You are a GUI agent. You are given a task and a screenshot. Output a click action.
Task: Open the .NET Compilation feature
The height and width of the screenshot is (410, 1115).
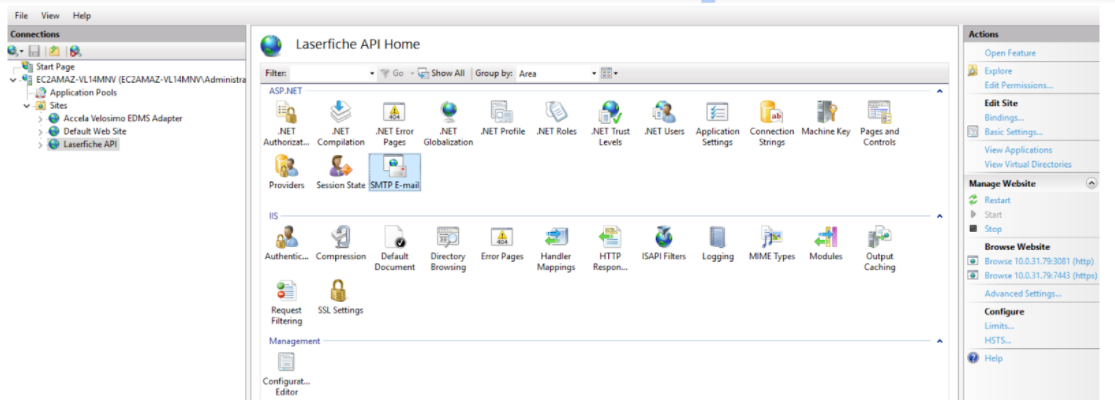pos(341,123)
